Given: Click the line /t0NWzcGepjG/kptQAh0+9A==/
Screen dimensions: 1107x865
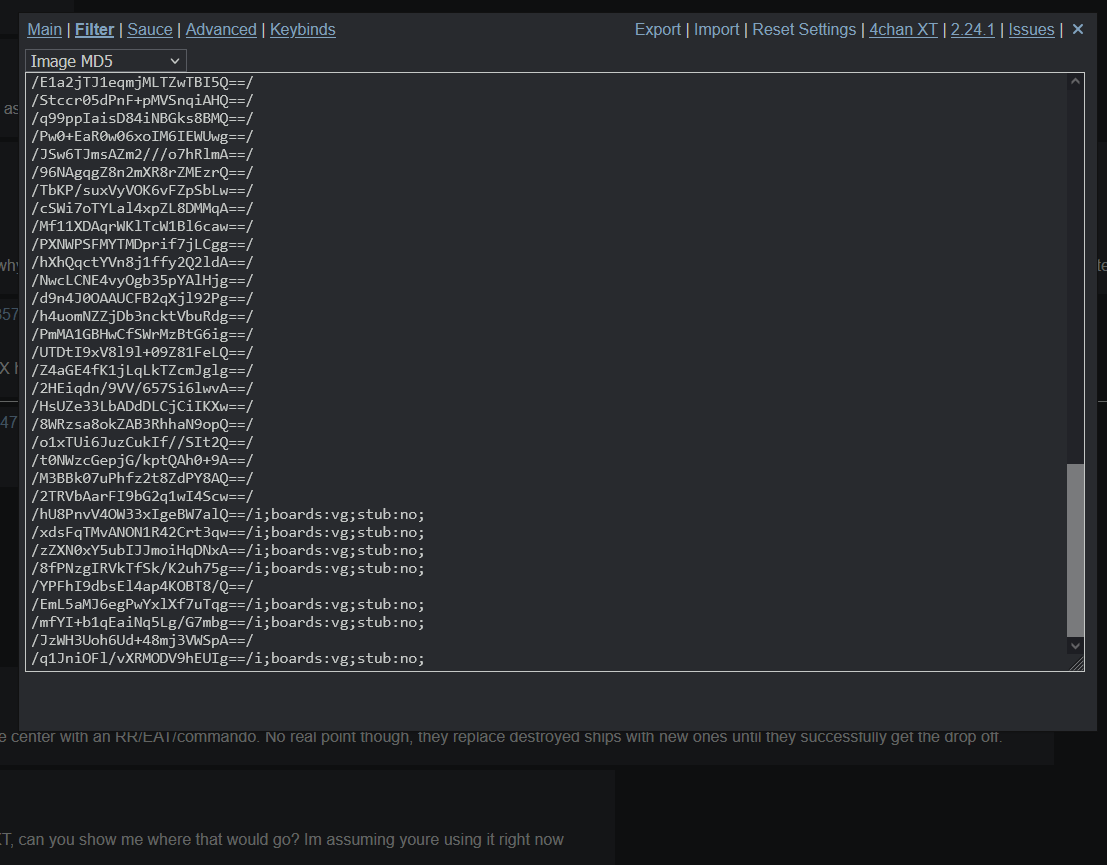Looking at the screenshot, I should click(x=142, y=460).
